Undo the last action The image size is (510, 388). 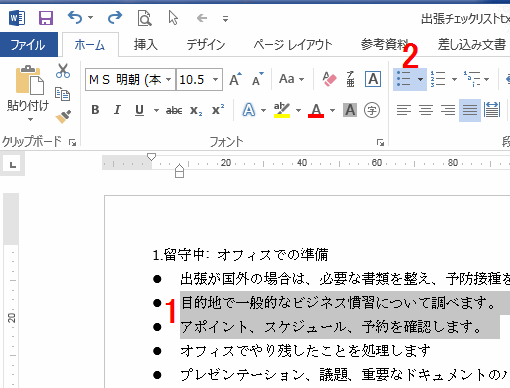tap(75, 17)
